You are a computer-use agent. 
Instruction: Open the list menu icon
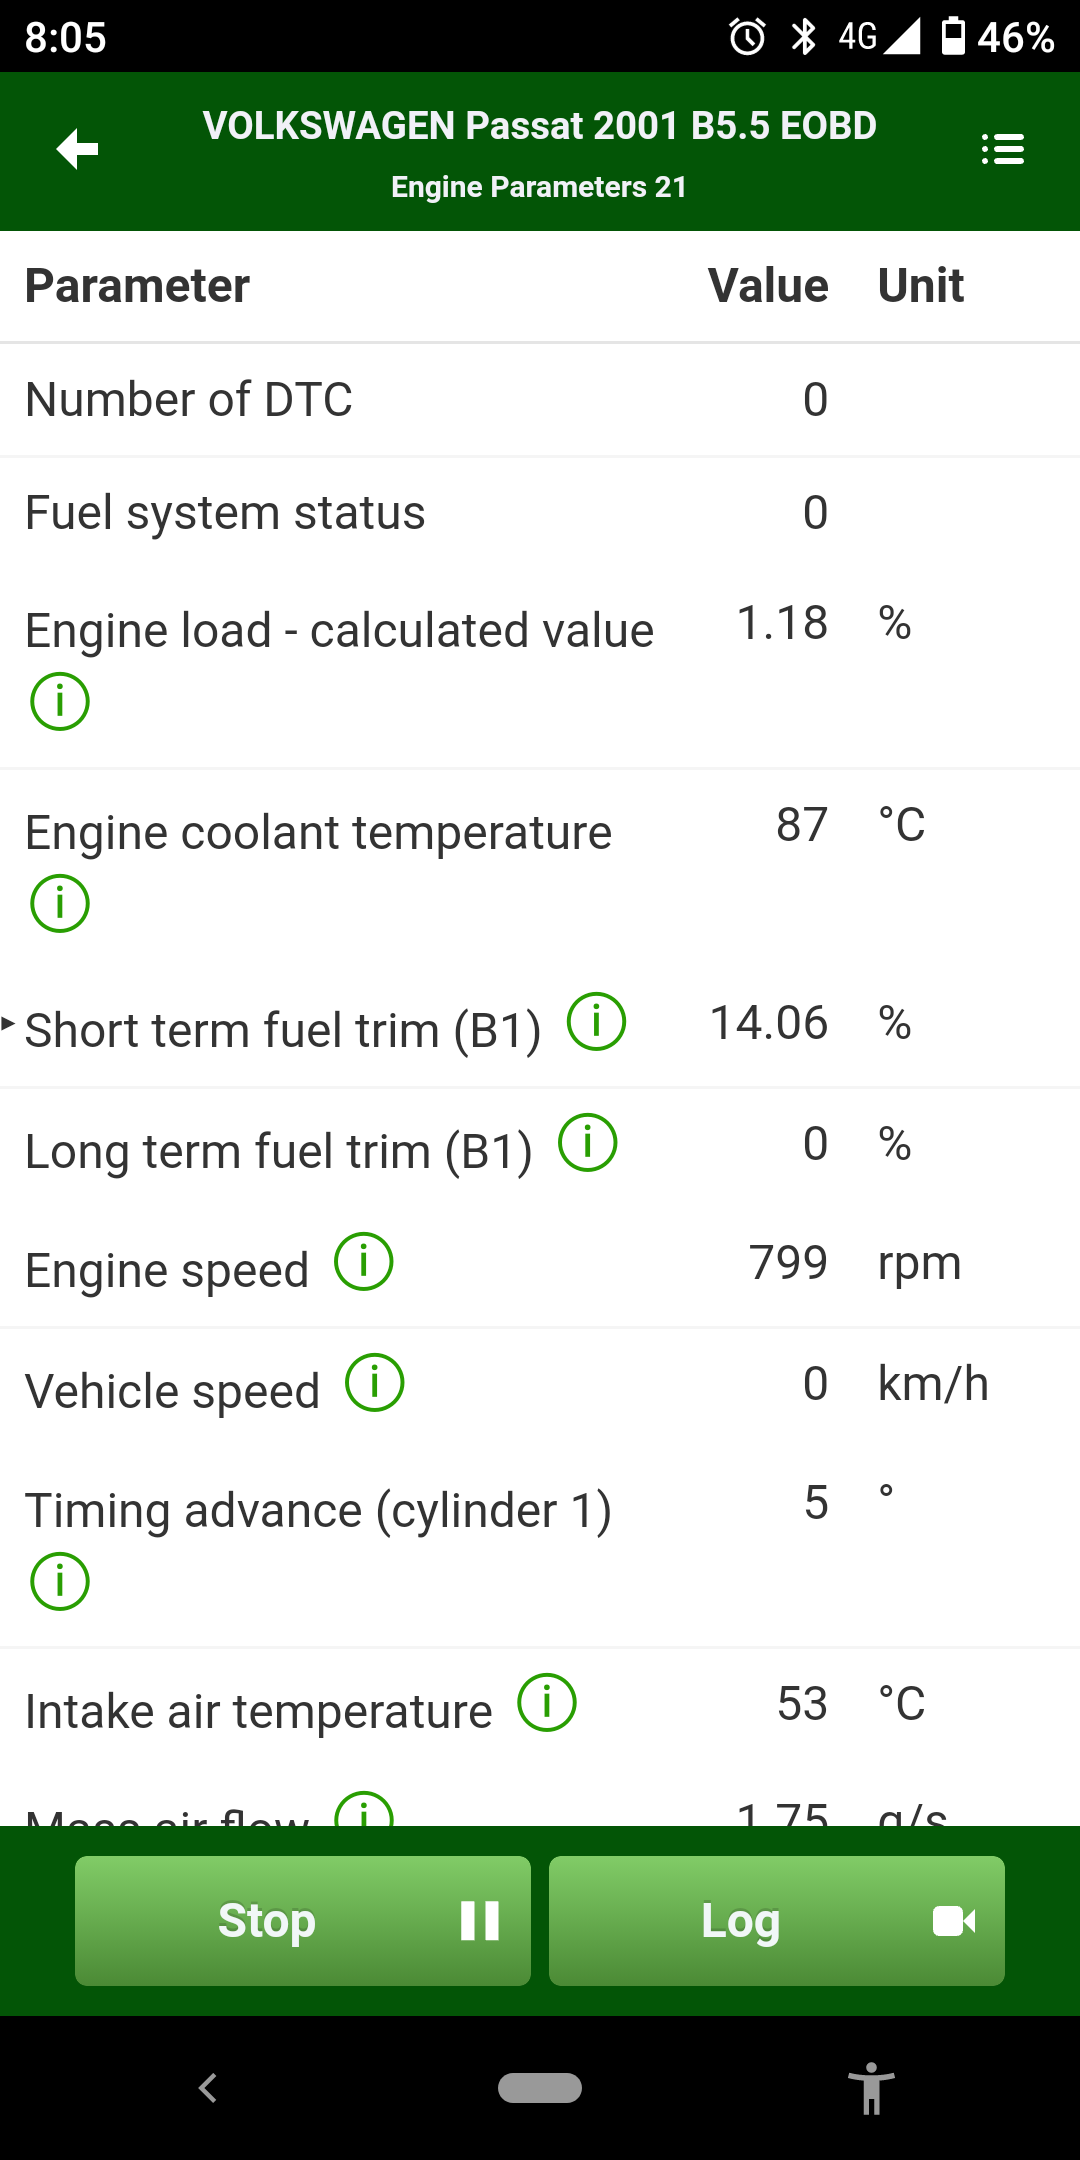point(1002,150)
